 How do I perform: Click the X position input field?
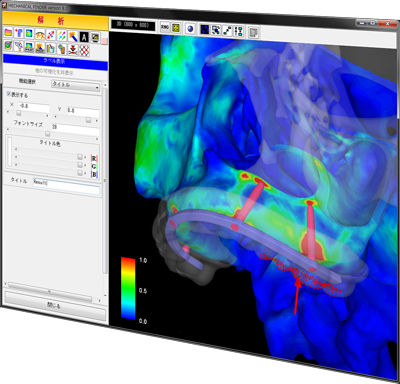point(34,107)
